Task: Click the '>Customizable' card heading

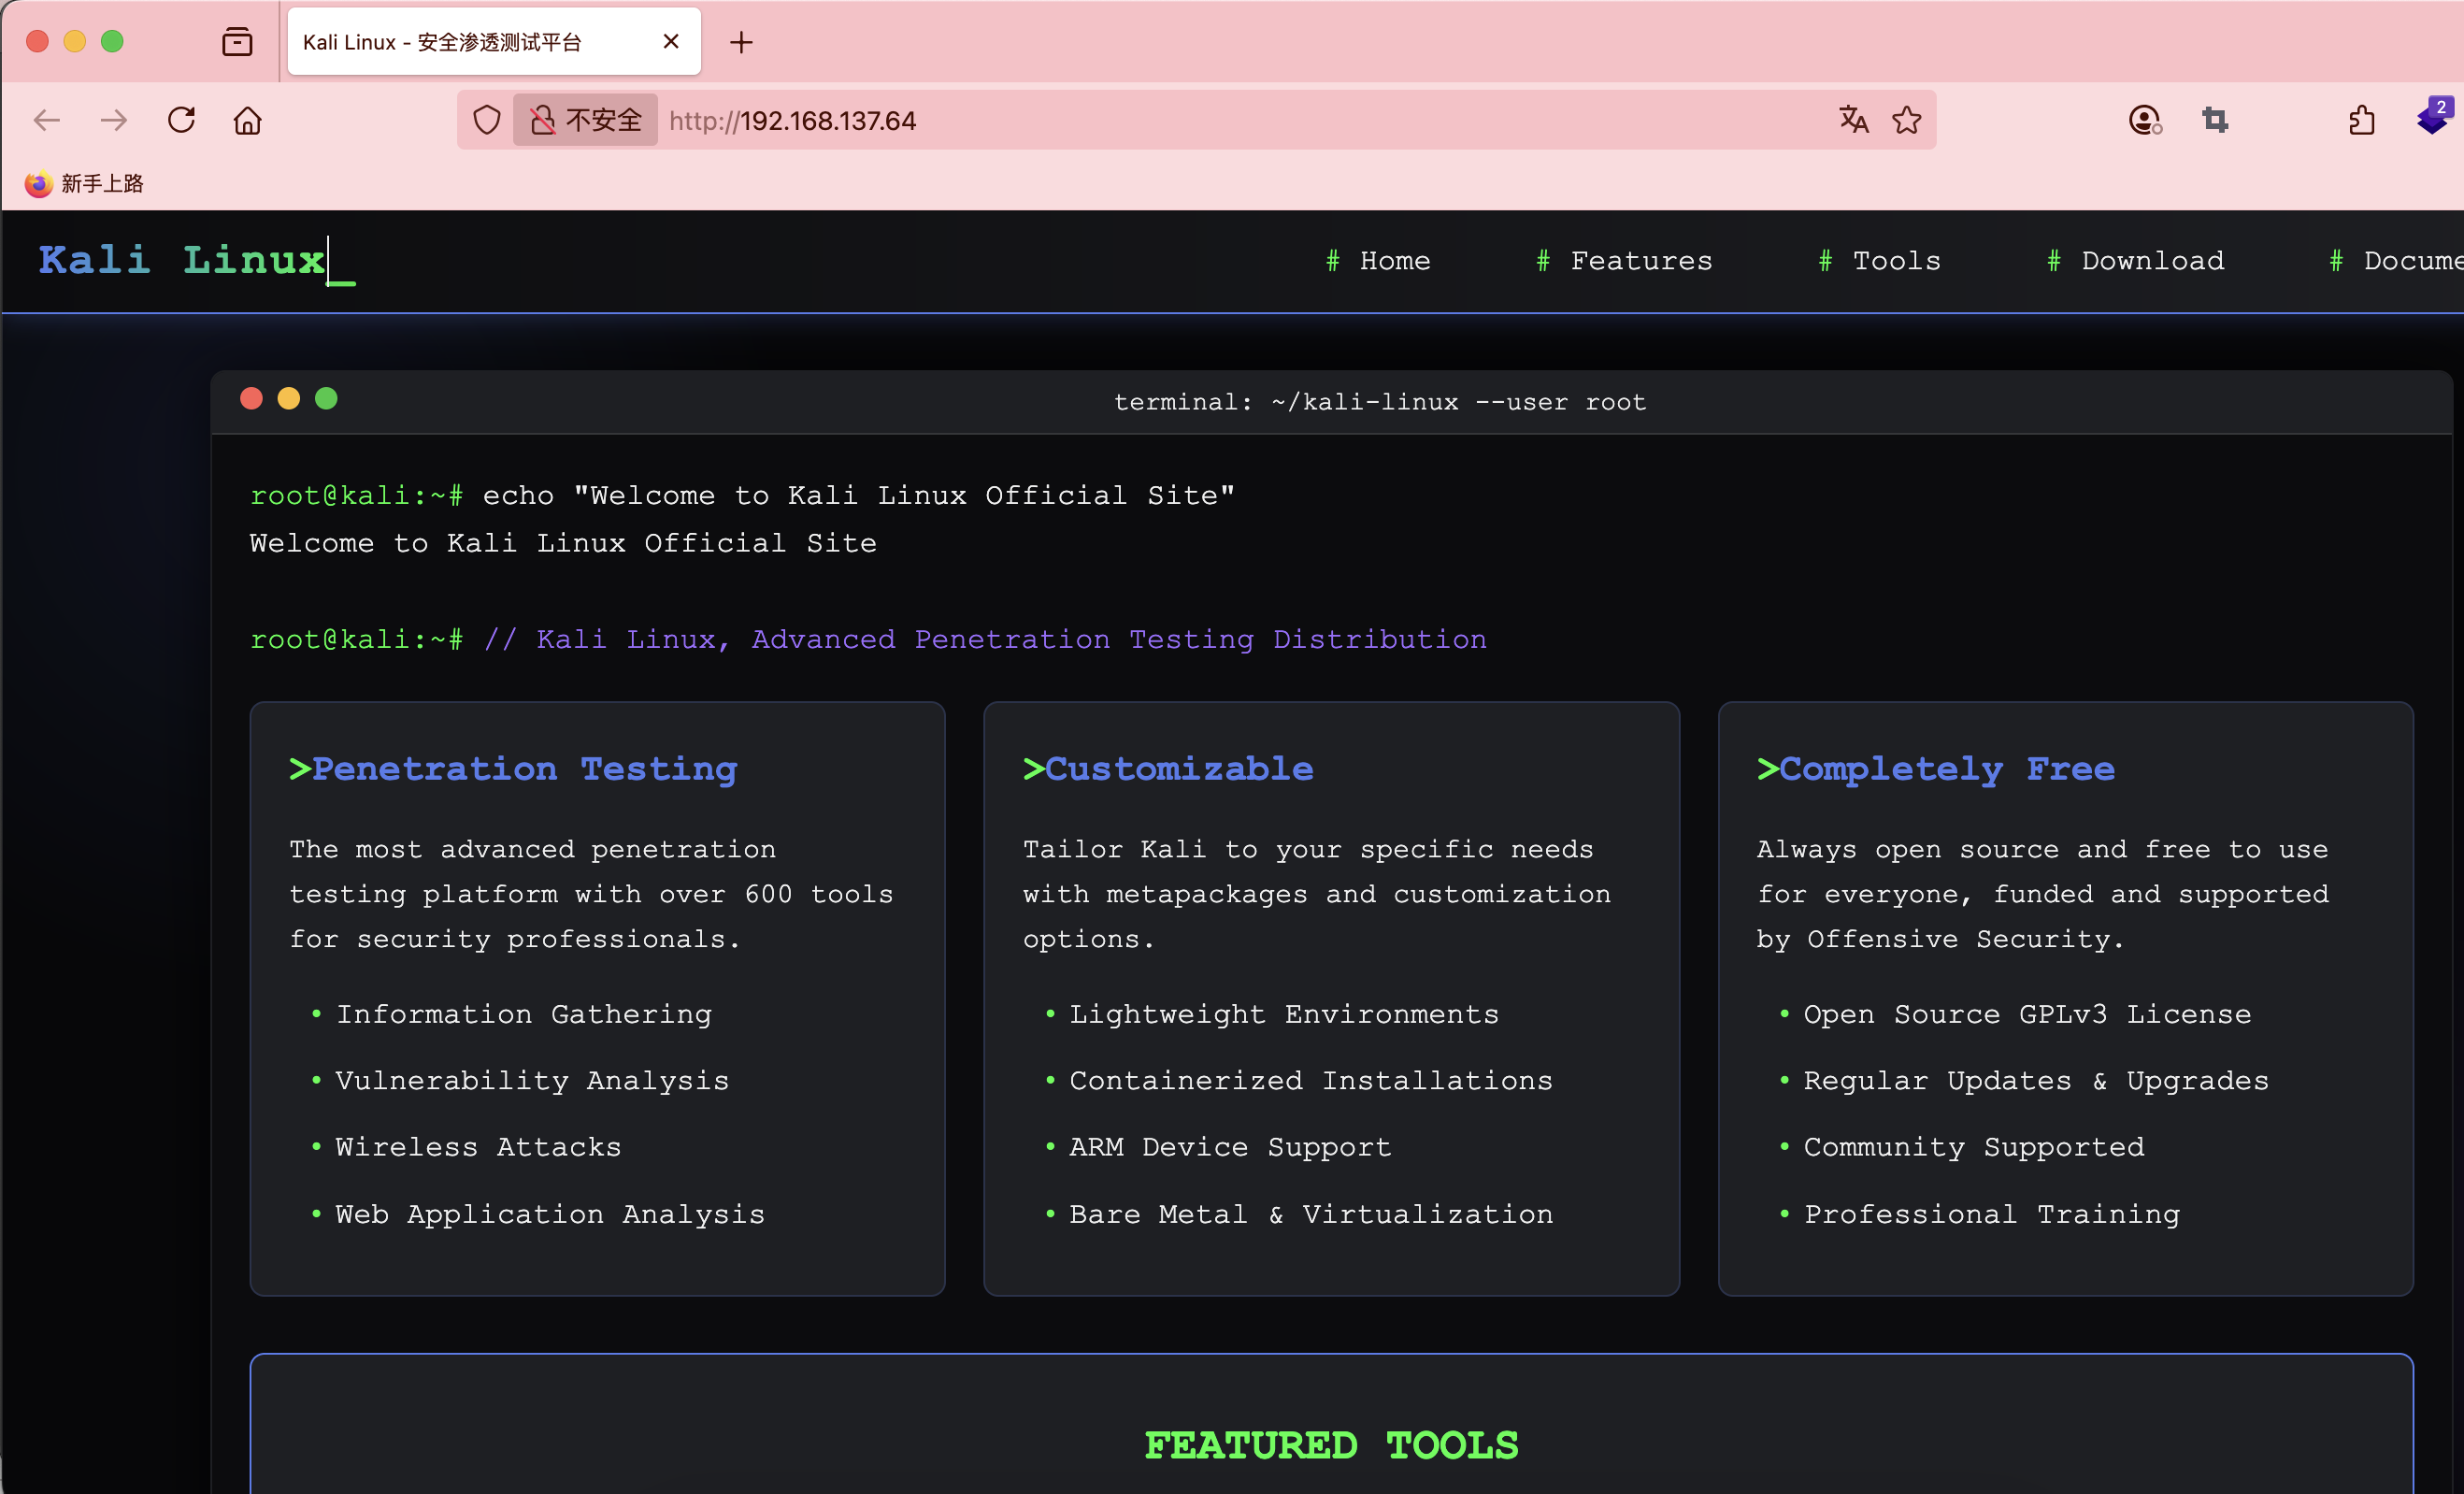Action: pyautogui.click(x=1168, y=769)
